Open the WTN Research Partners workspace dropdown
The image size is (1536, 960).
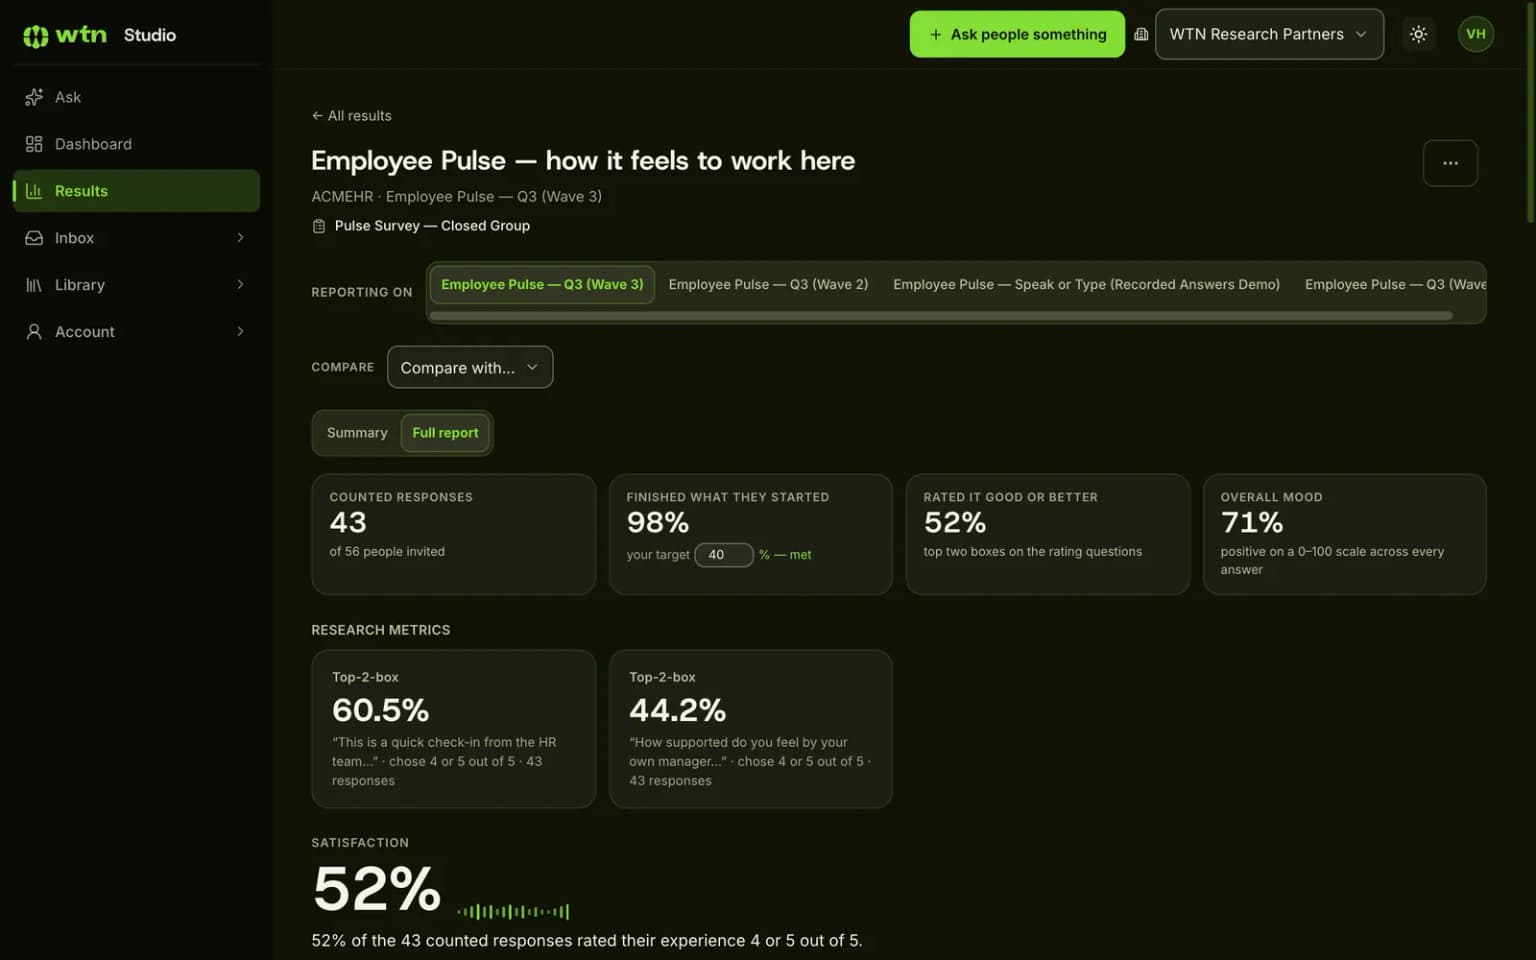[1269, 34]
